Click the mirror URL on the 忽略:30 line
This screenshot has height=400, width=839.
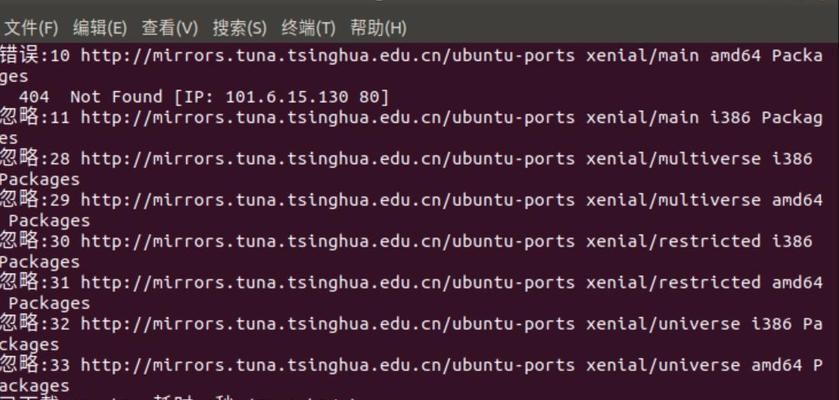327,241
